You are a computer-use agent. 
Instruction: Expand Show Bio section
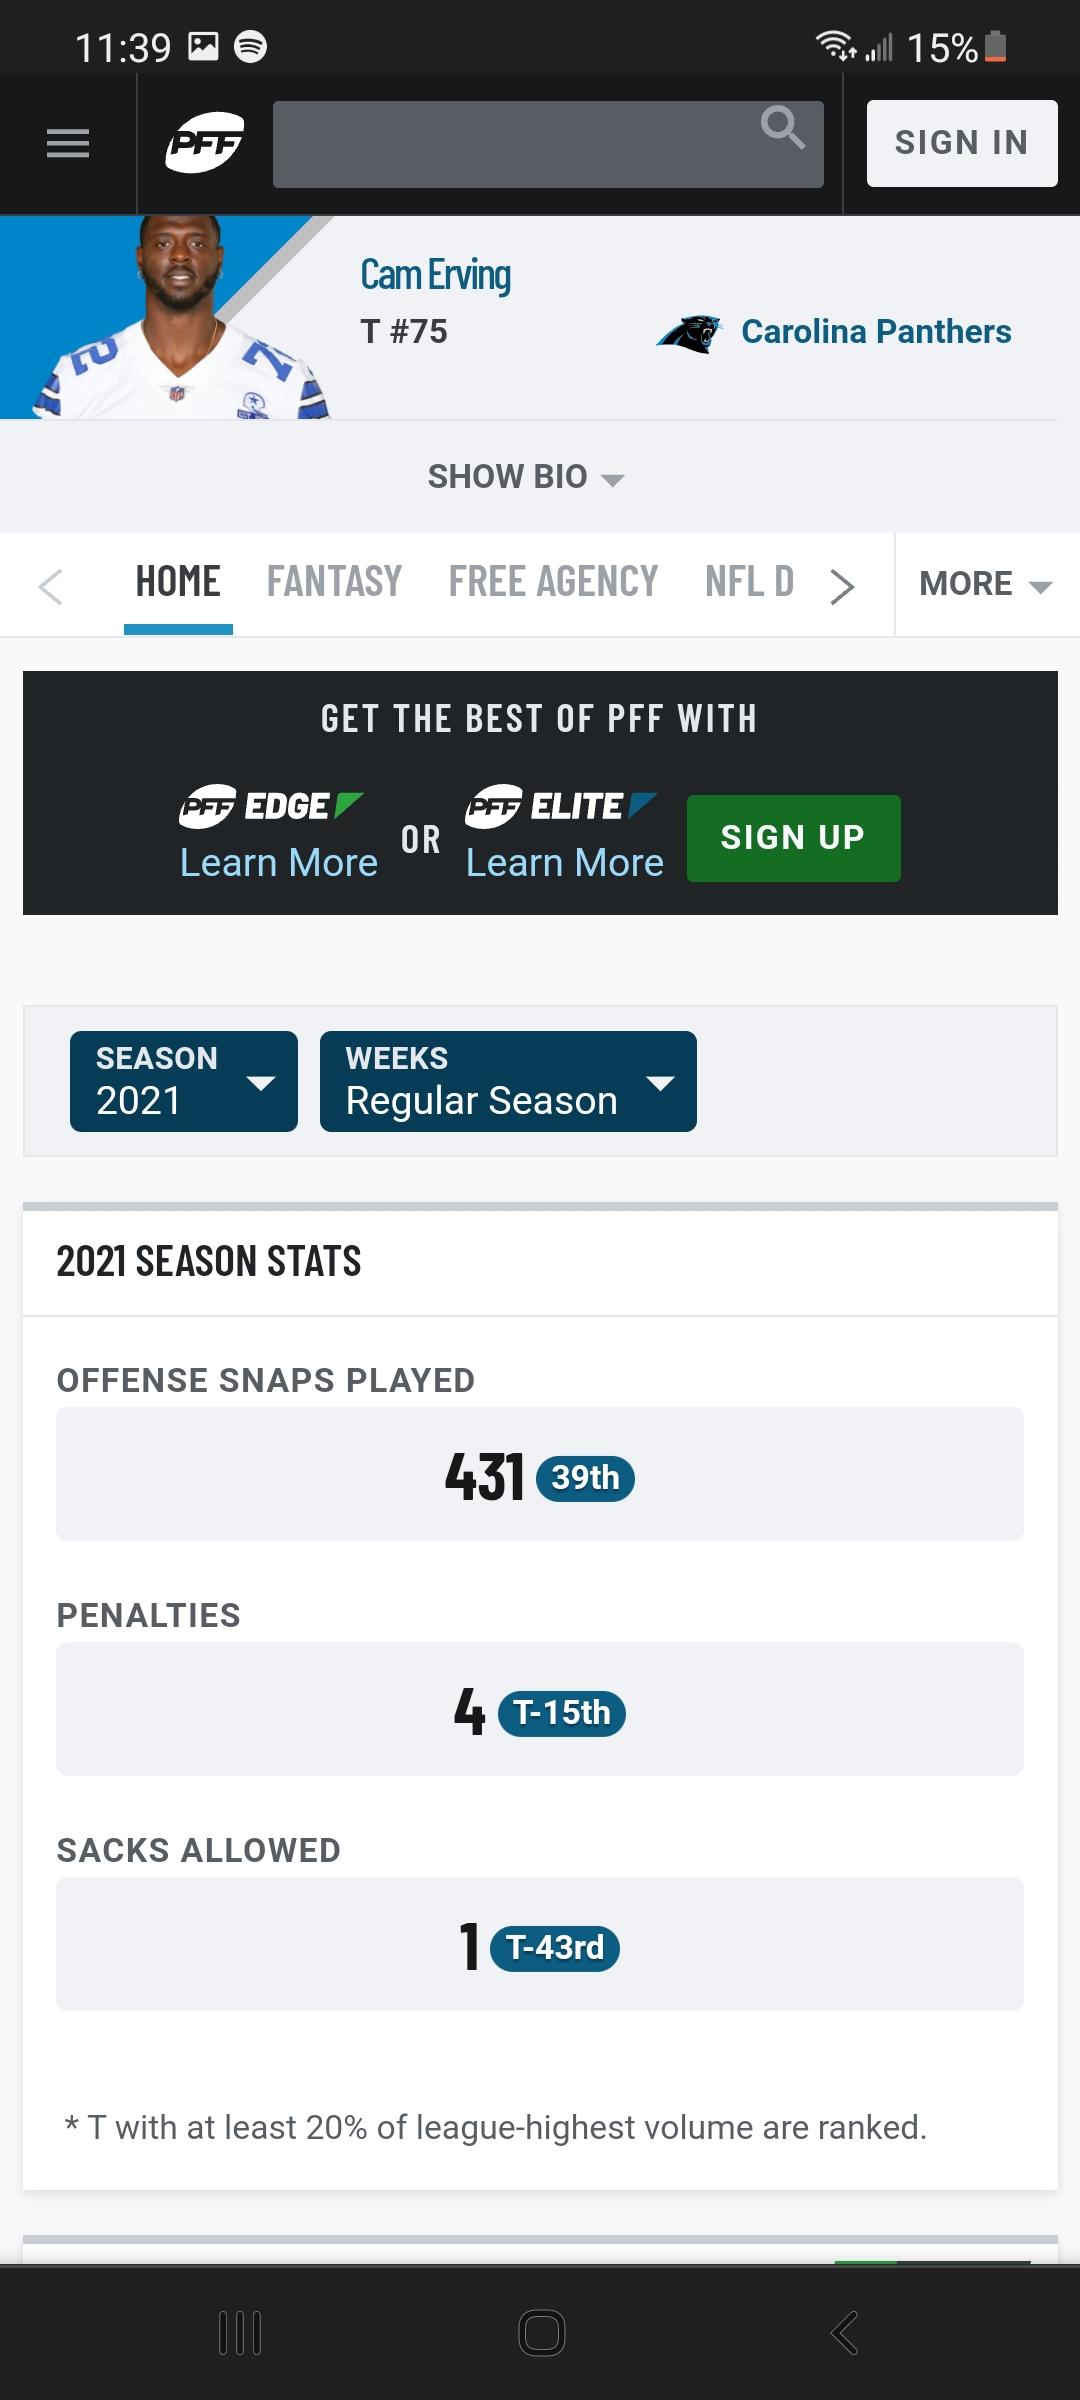(x=526, y=477)
